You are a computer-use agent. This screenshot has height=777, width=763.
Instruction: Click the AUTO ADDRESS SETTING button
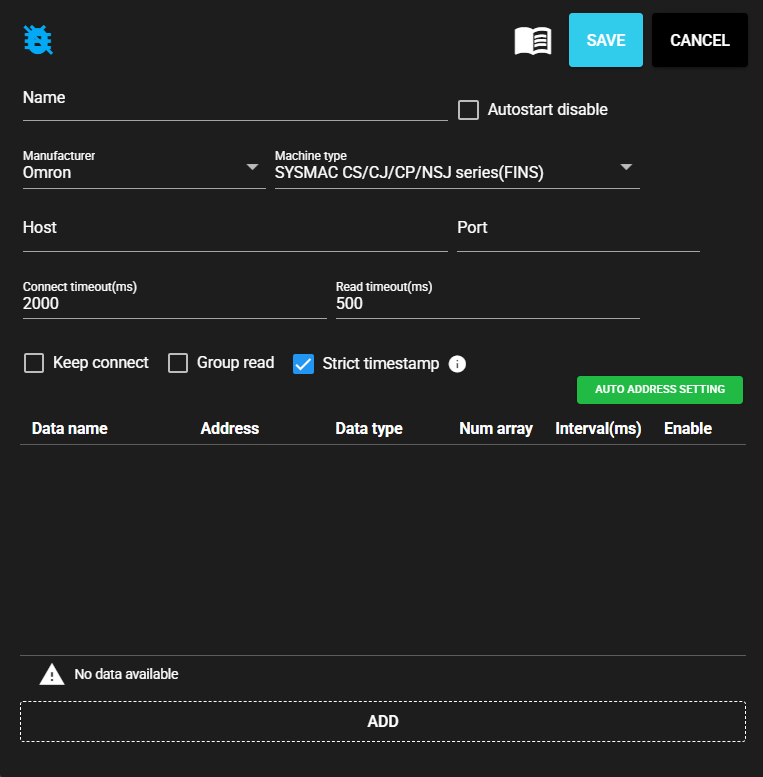tap(659, 390)
